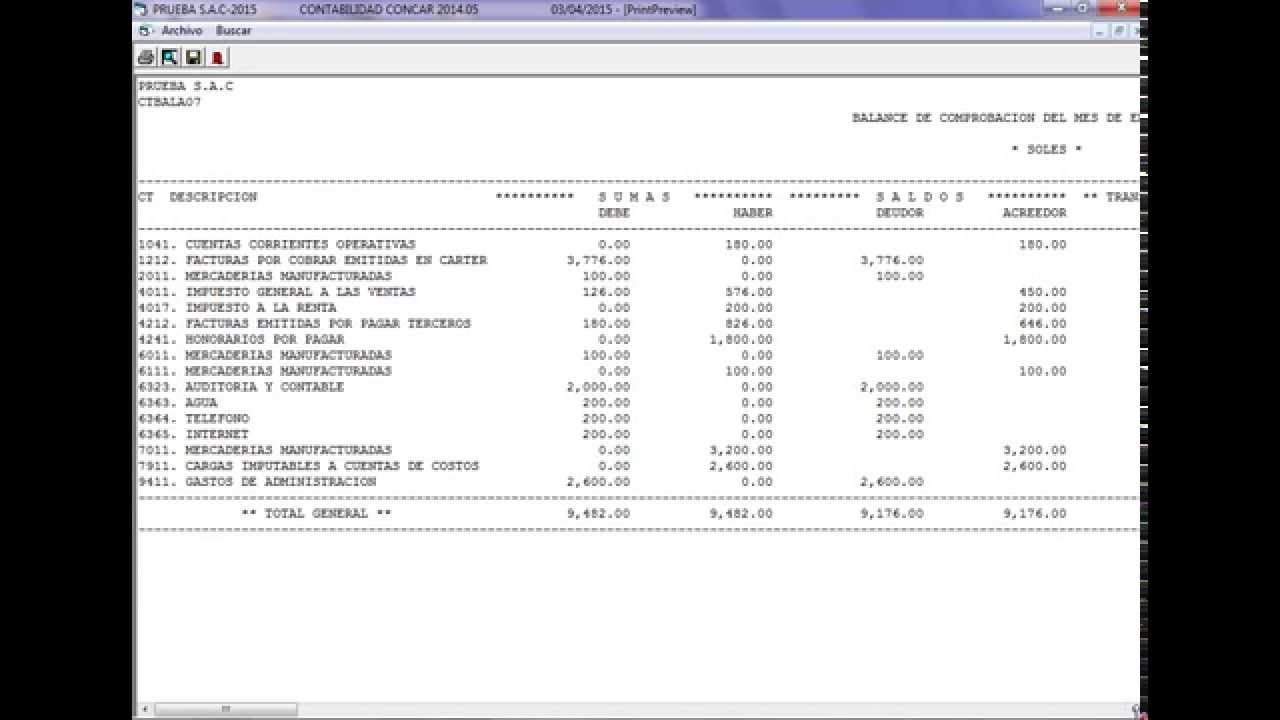Click ACREEDOR value 646.00 for account 4212

click(x=1043, y=324)
